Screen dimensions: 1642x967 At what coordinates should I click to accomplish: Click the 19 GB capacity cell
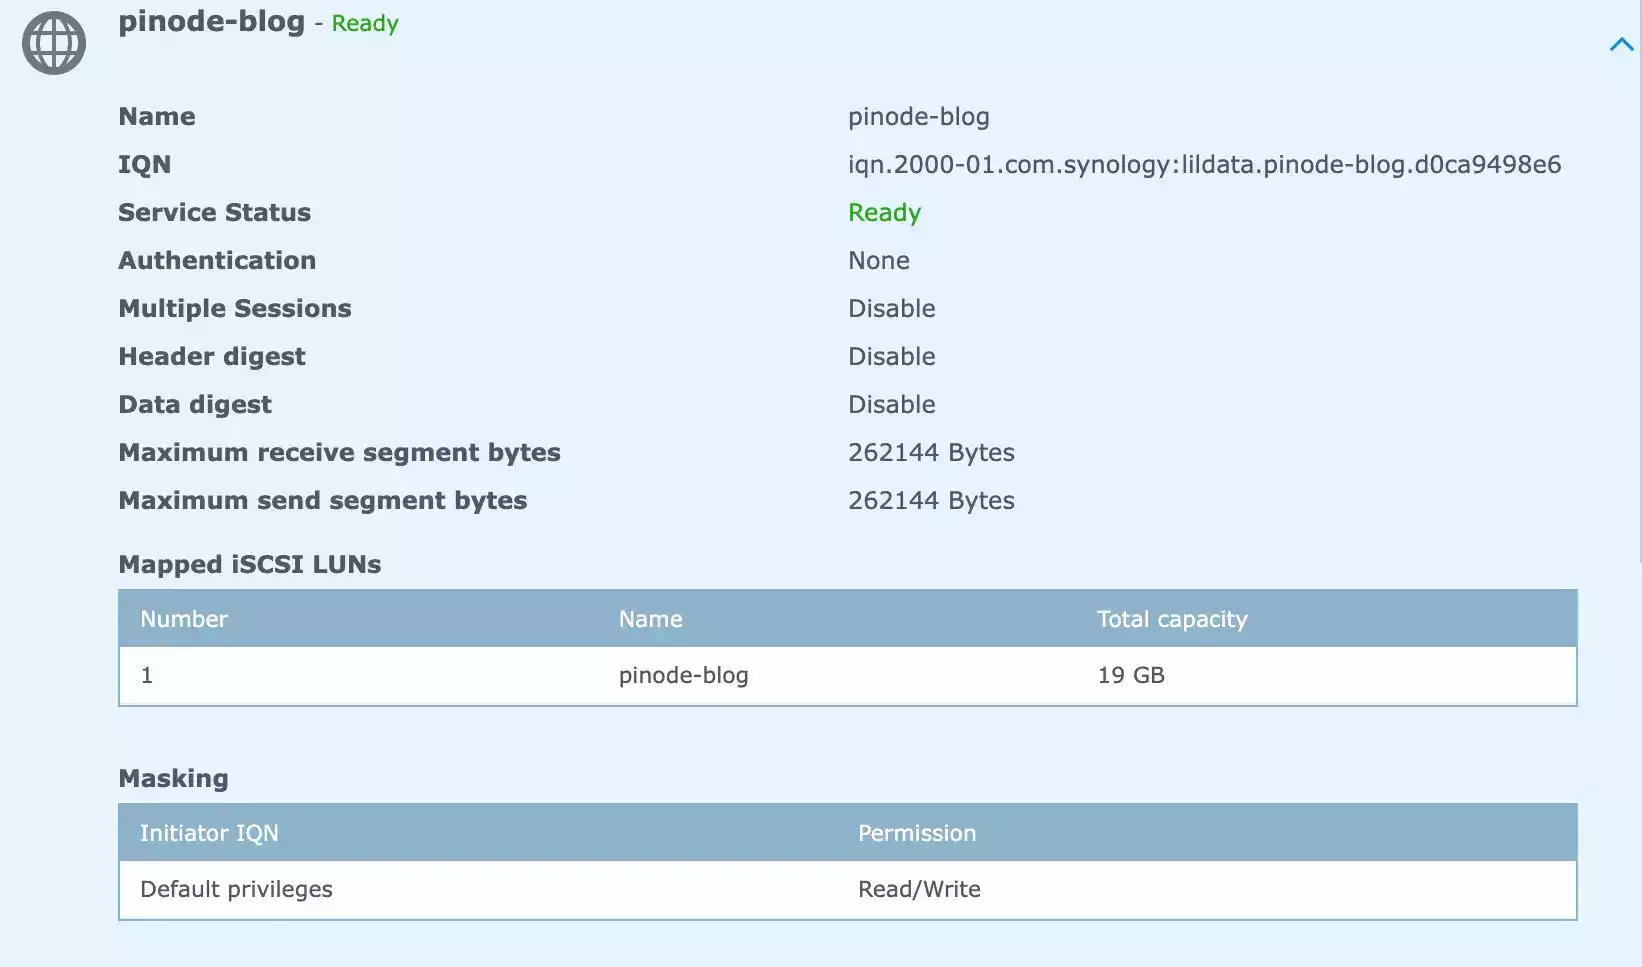coord(1130,675)
